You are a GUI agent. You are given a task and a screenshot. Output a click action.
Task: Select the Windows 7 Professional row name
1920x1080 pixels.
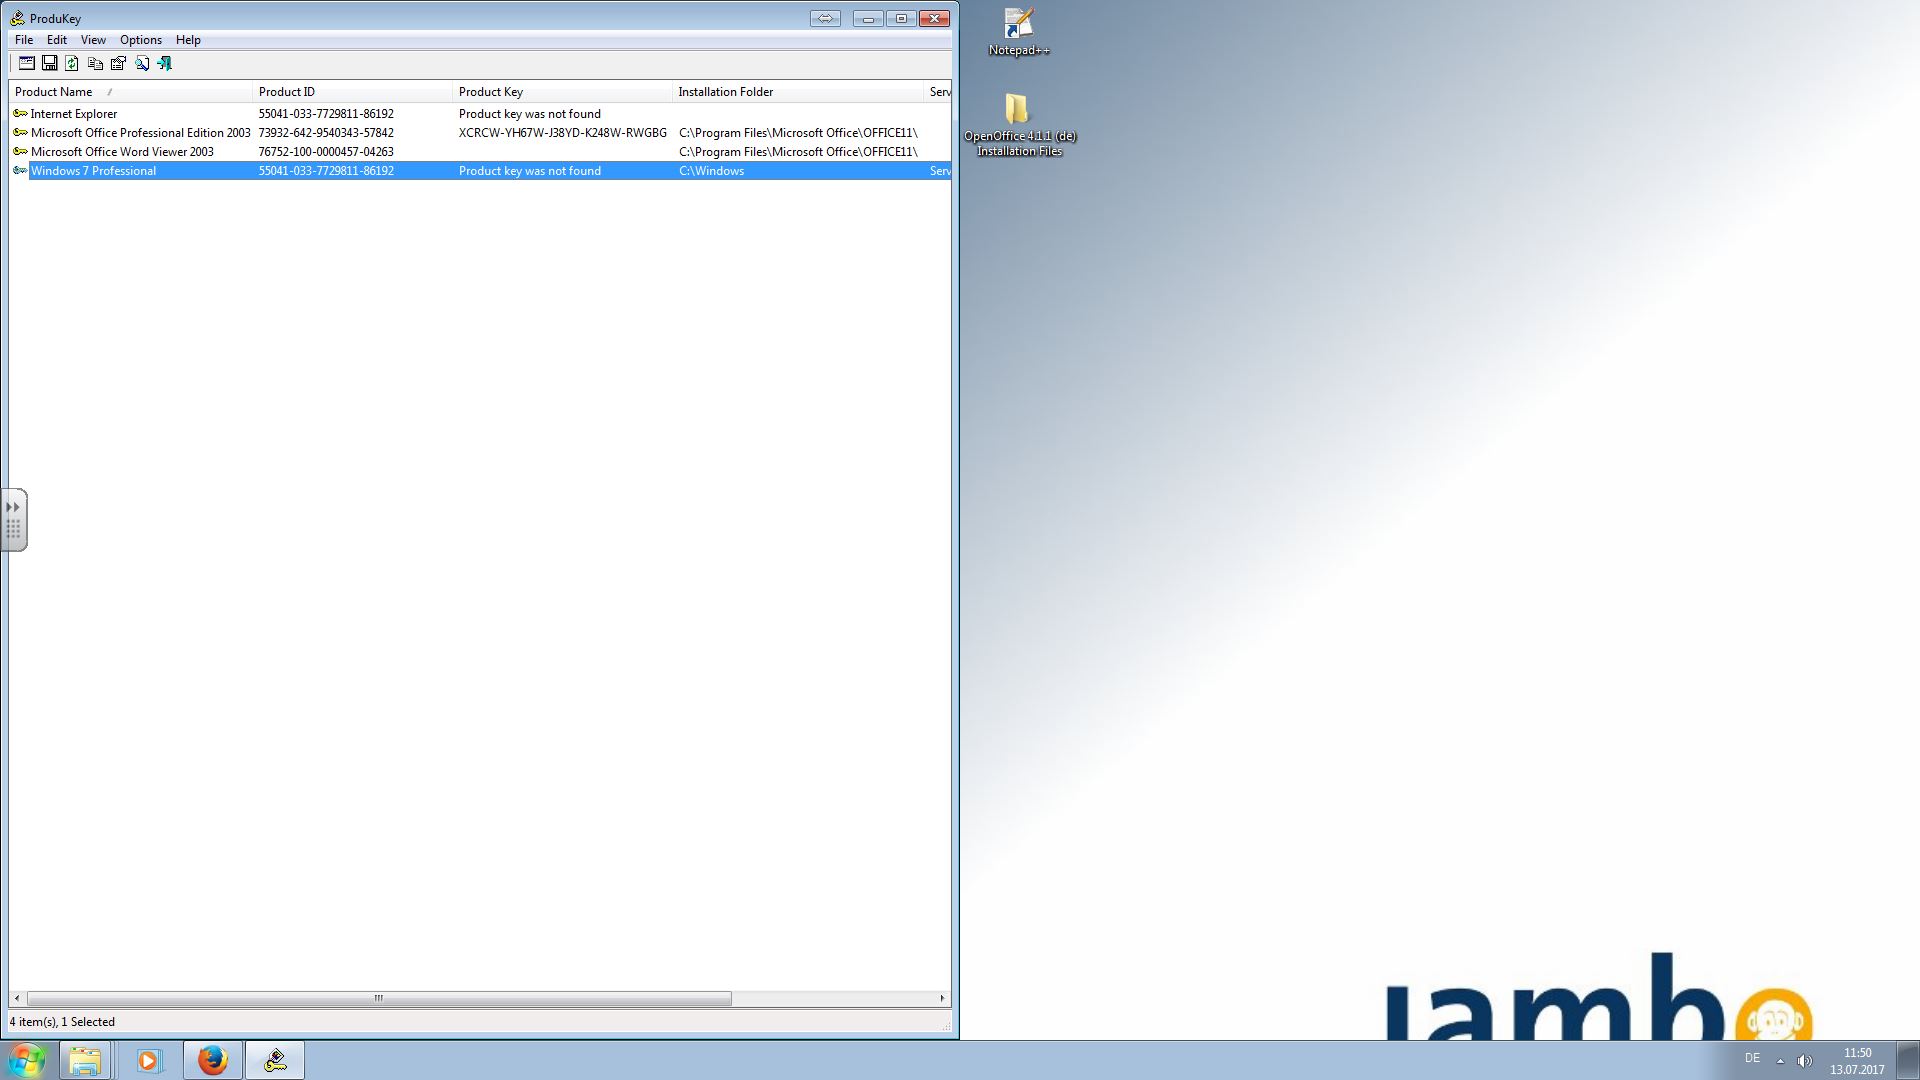tap(93, 171)
